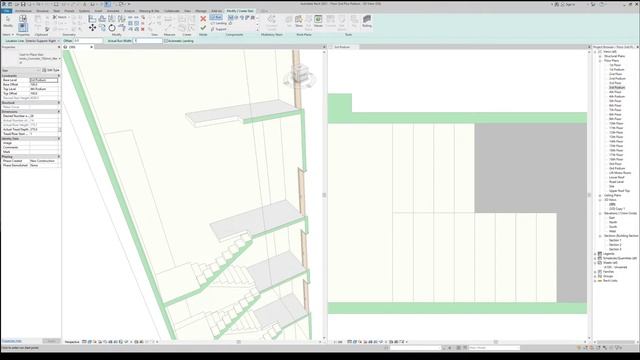640x360 pixels.
Task: Click the plan view horizontal scrollbar
Action: (496, 342)
